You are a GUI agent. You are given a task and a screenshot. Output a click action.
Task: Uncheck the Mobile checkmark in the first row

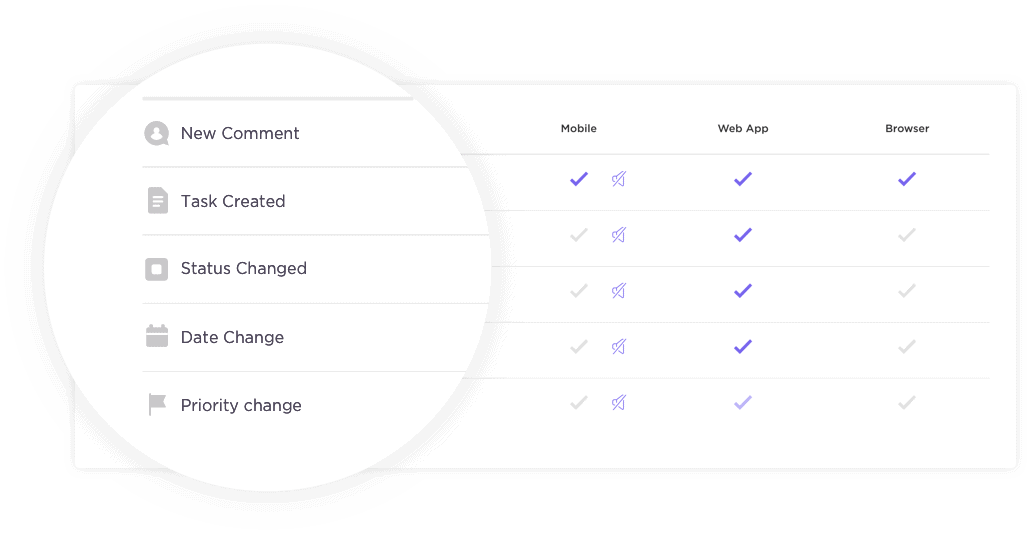click(x=579, y=179)
